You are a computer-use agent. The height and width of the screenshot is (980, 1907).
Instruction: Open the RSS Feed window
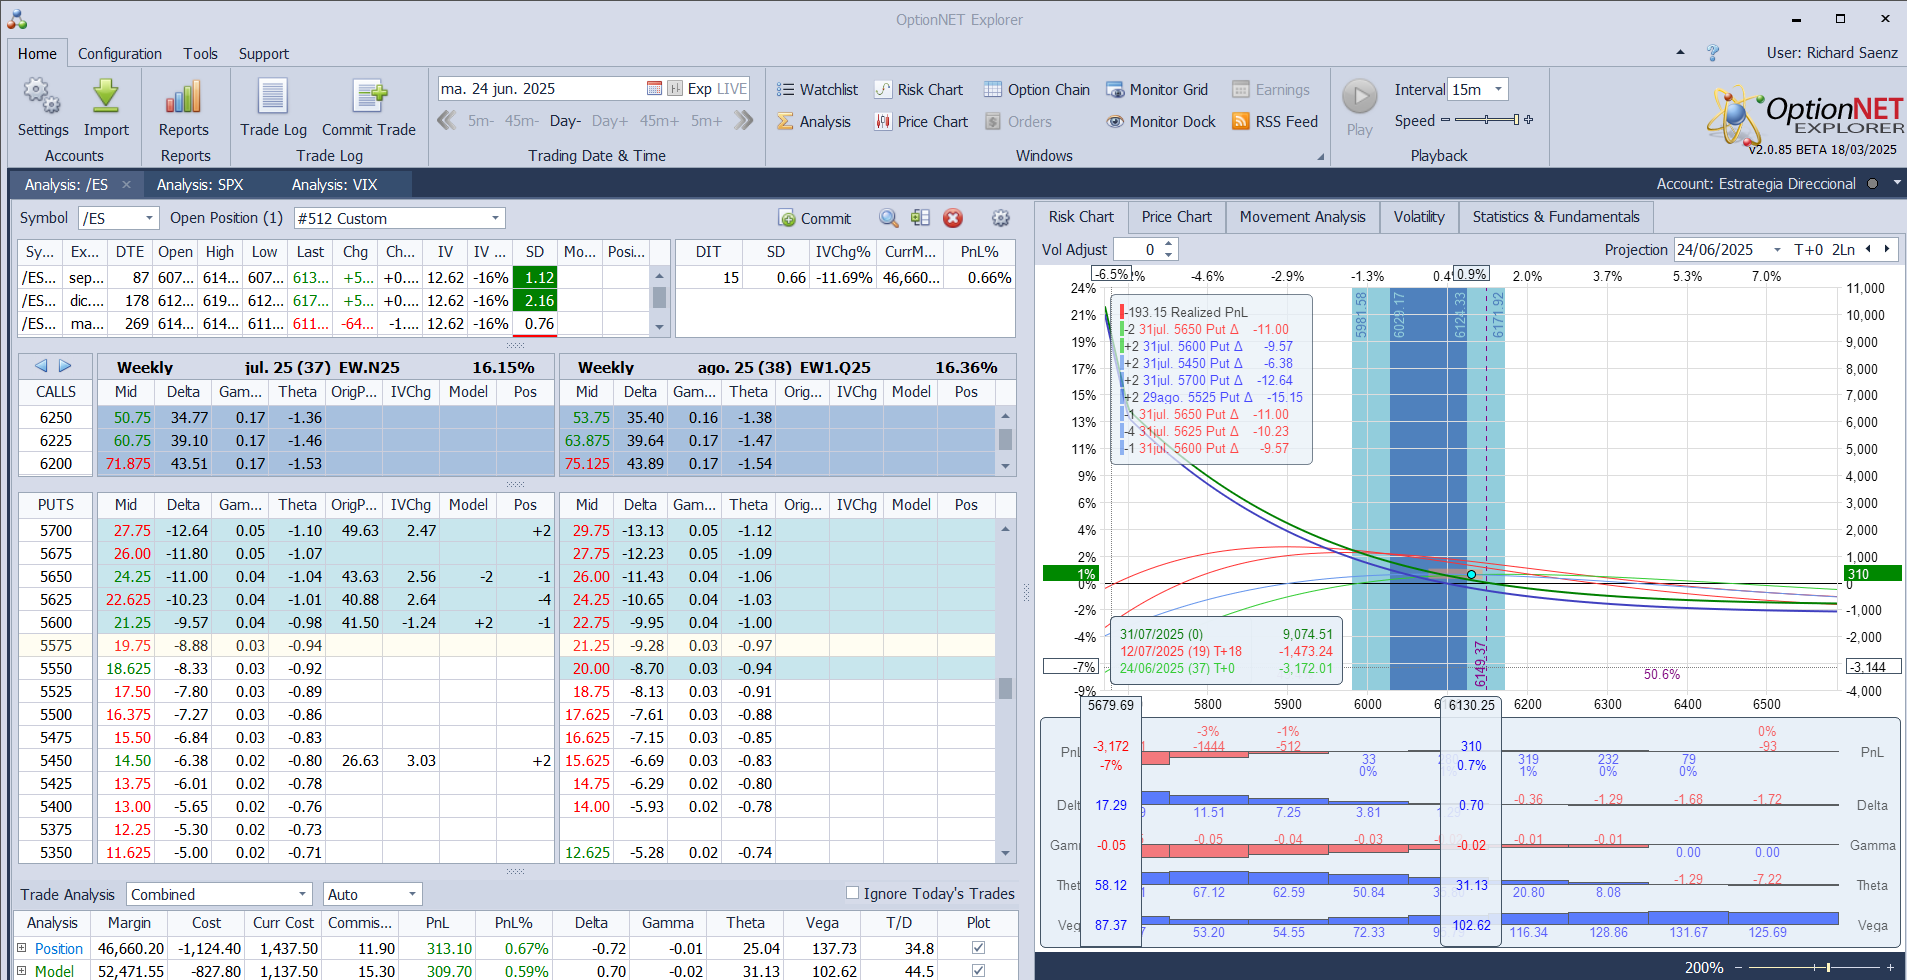tap(1274, 122)
